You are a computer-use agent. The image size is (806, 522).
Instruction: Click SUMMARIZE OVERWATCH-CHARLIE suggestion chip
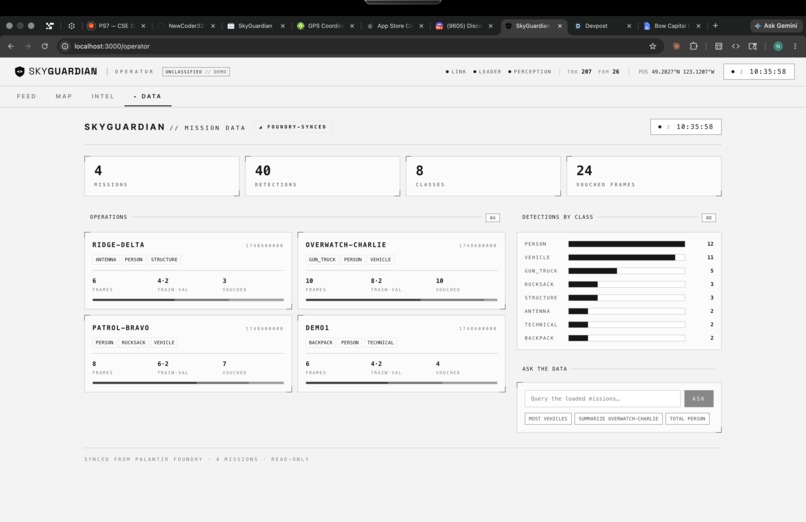point(618,419)
